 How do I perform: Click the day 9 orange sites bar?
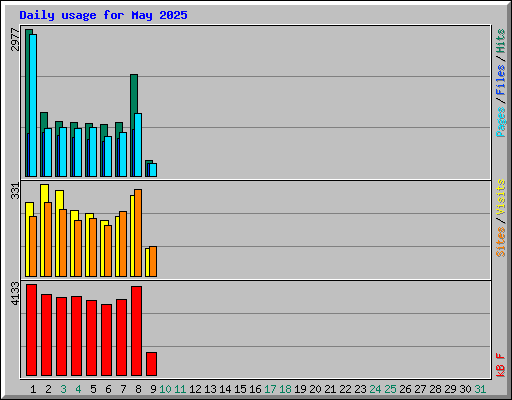(x=153, y=262)
